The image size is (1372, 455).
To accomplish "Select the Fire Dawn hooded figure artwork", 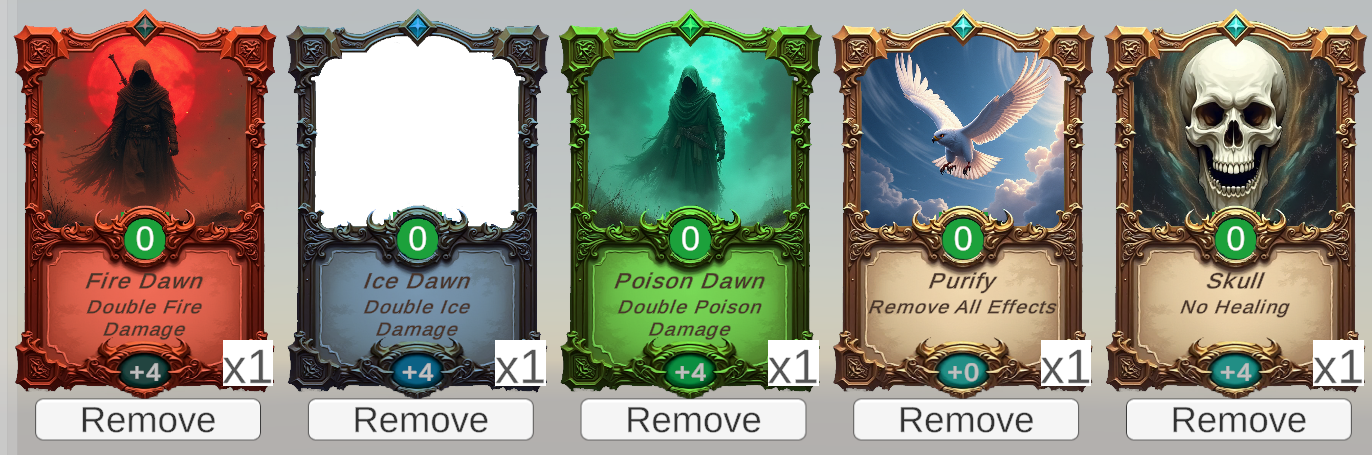I will click(x=145, y=130).
